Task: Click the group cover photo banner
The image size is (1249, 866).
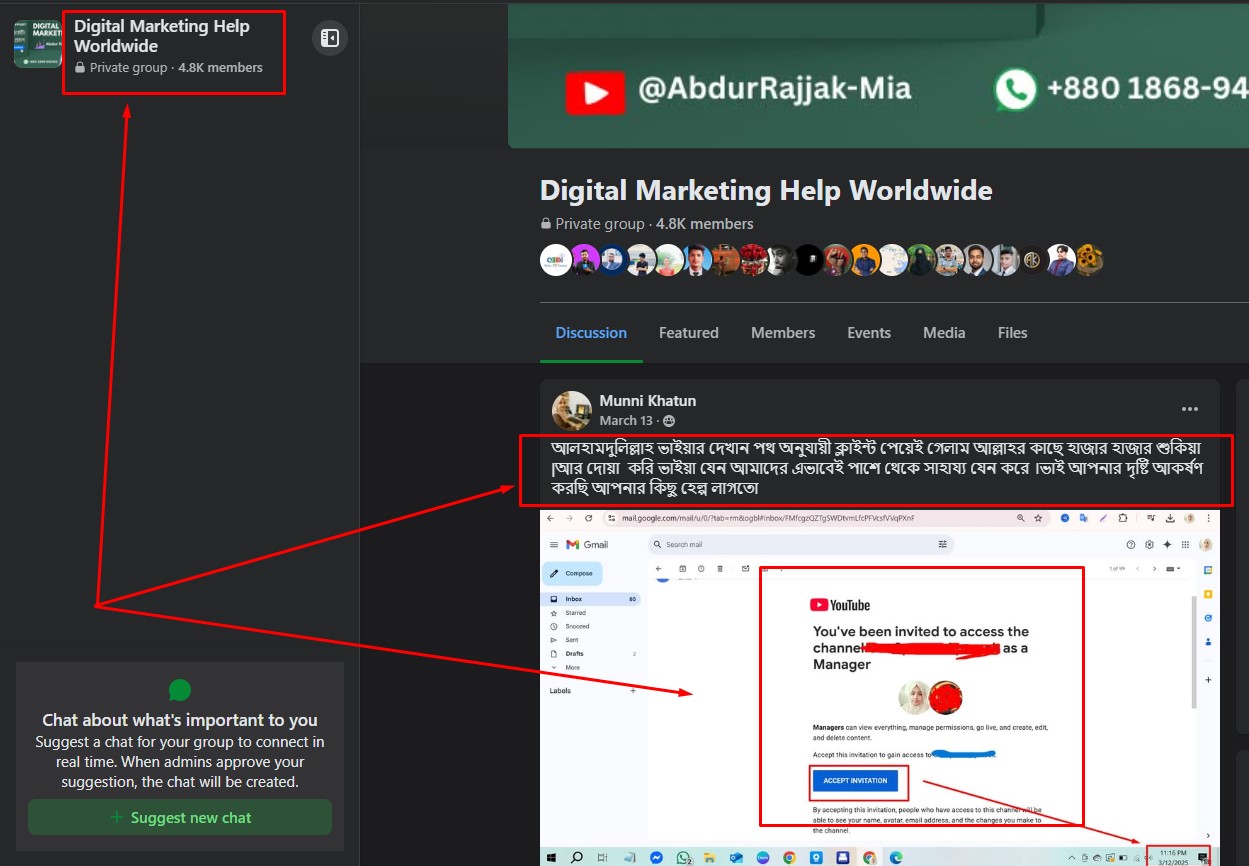Action: pyautogui.click(x=878, y=76)
